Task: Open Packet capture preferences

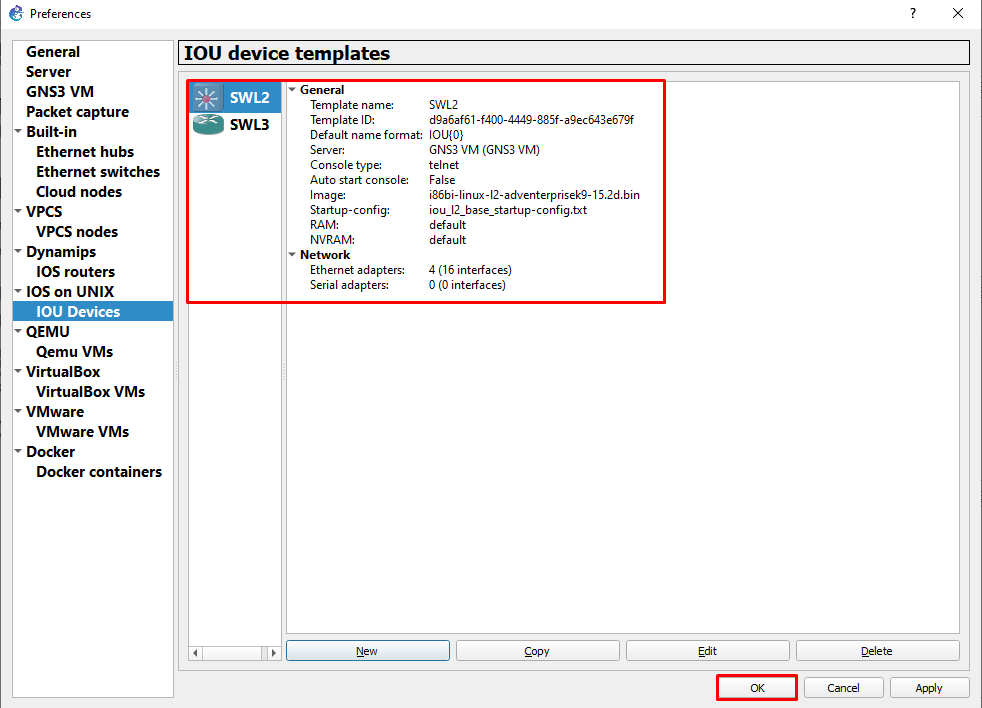Action: pos(77,112)
